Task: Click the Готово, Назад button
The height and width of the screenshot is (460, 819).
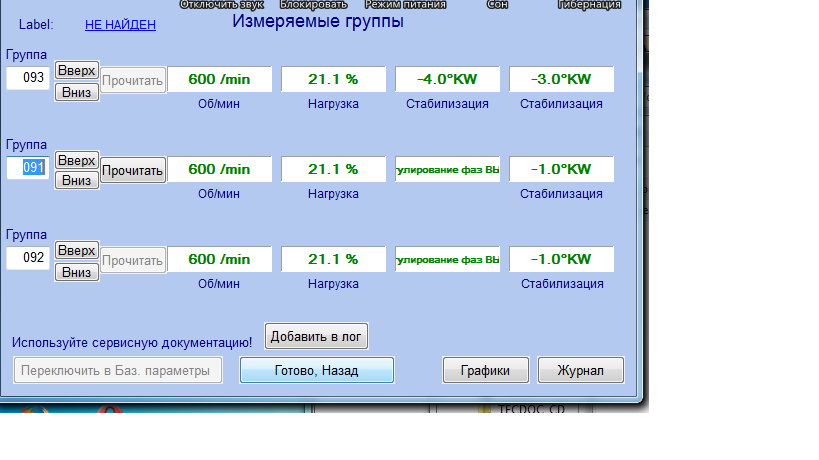Action: pos(316,370)
